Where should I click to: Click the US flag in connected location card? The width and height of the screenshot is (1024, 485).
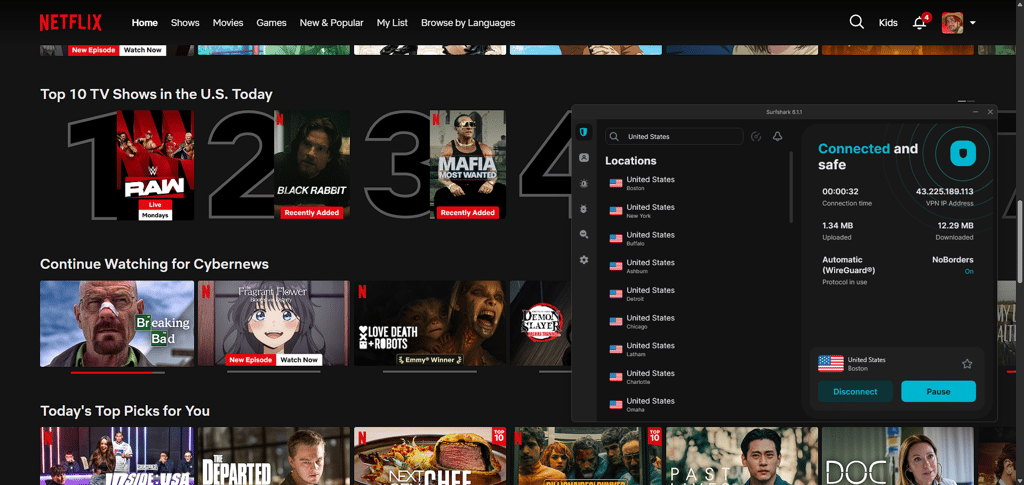[x=831, y=364]
